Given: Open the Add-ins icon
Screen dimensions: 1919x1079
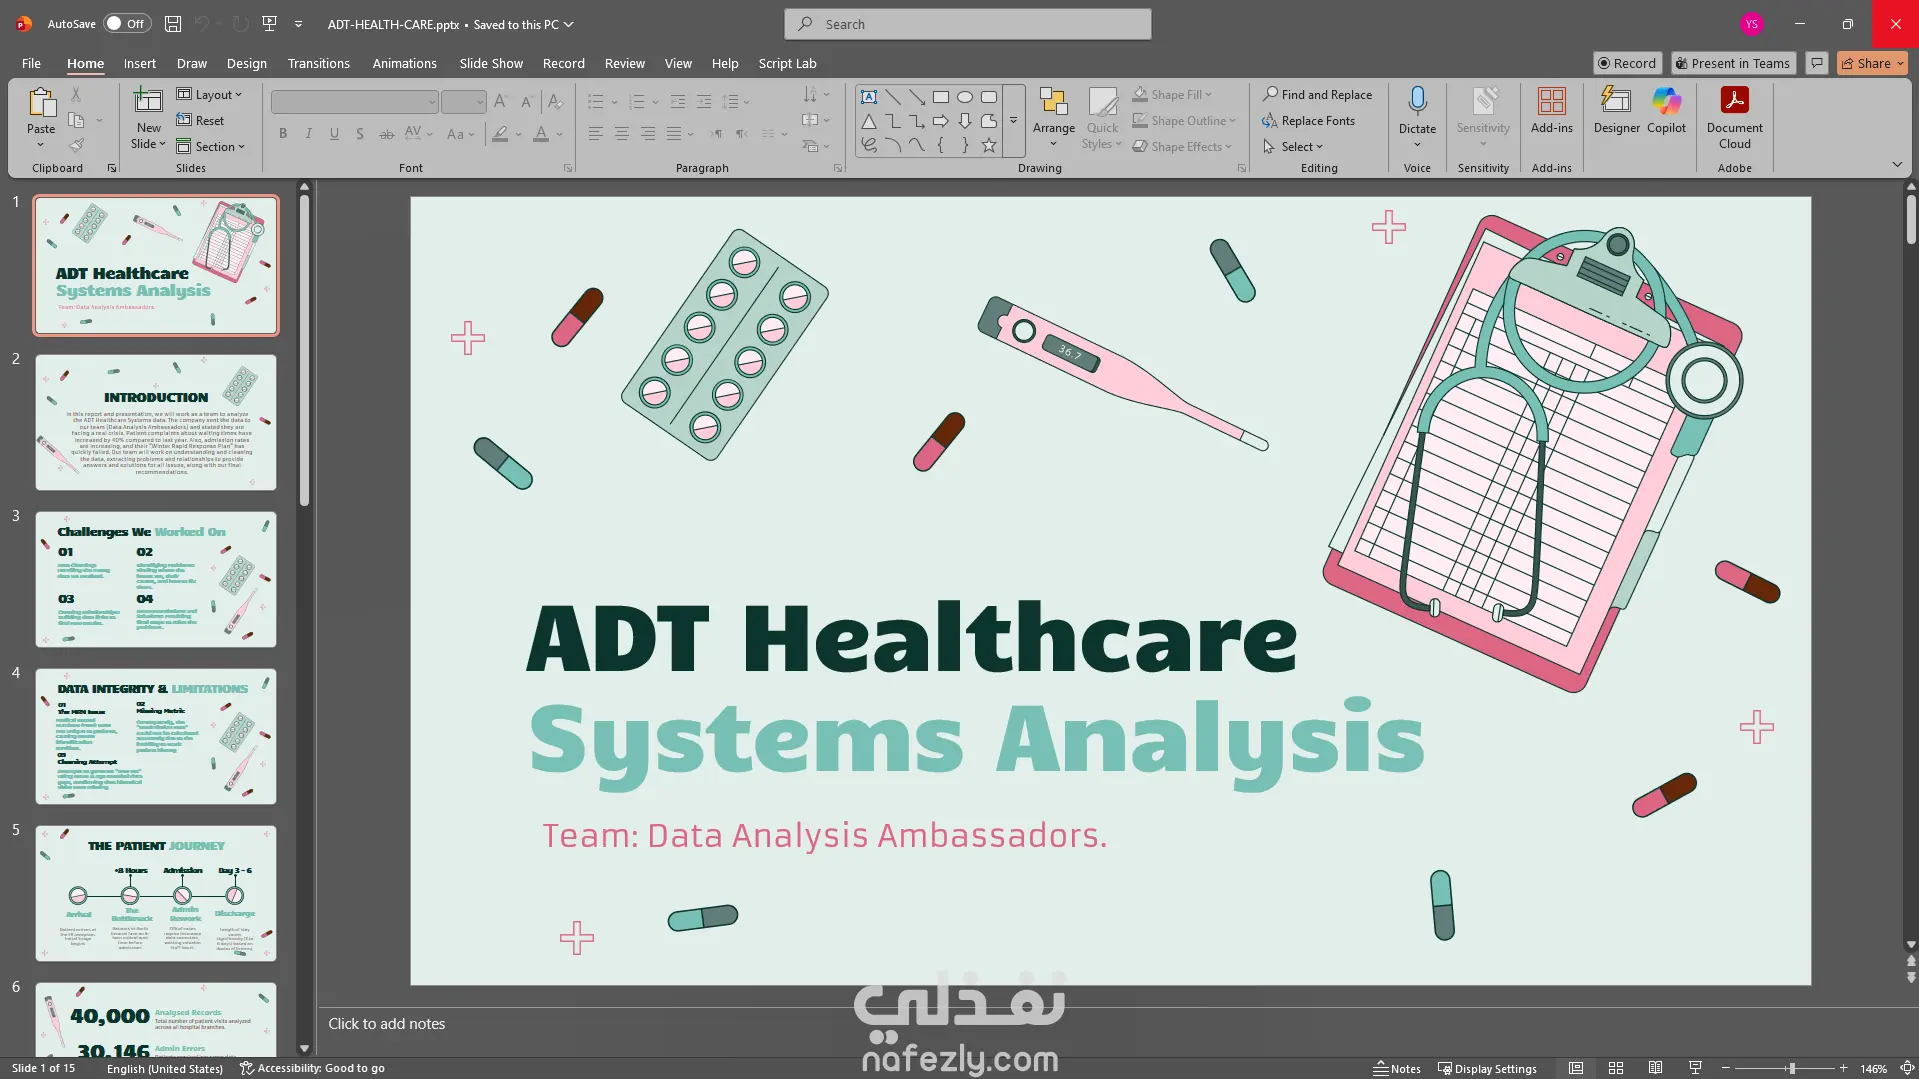Looking at the screenshot, I should (x=1551, y=102).
